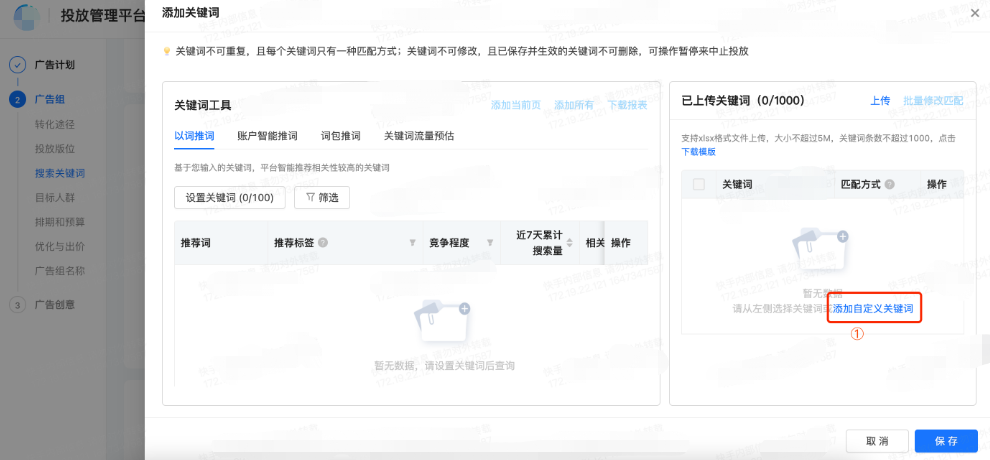
Task: Click the 设置关键词 (0/100) button
Action: [230, 198]
